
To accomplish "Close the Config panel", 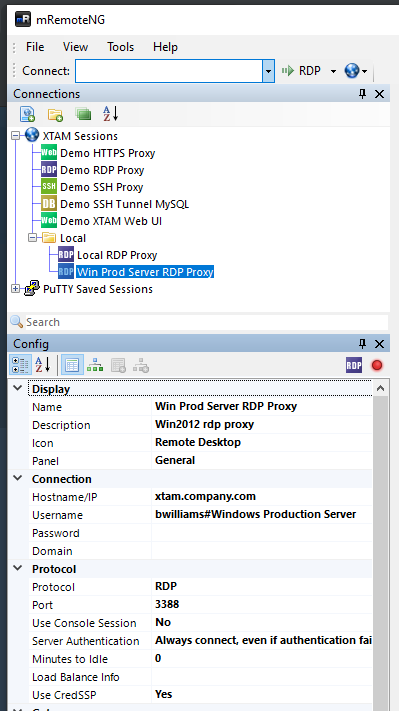I will pyautogui.click(x=380, y=344).
